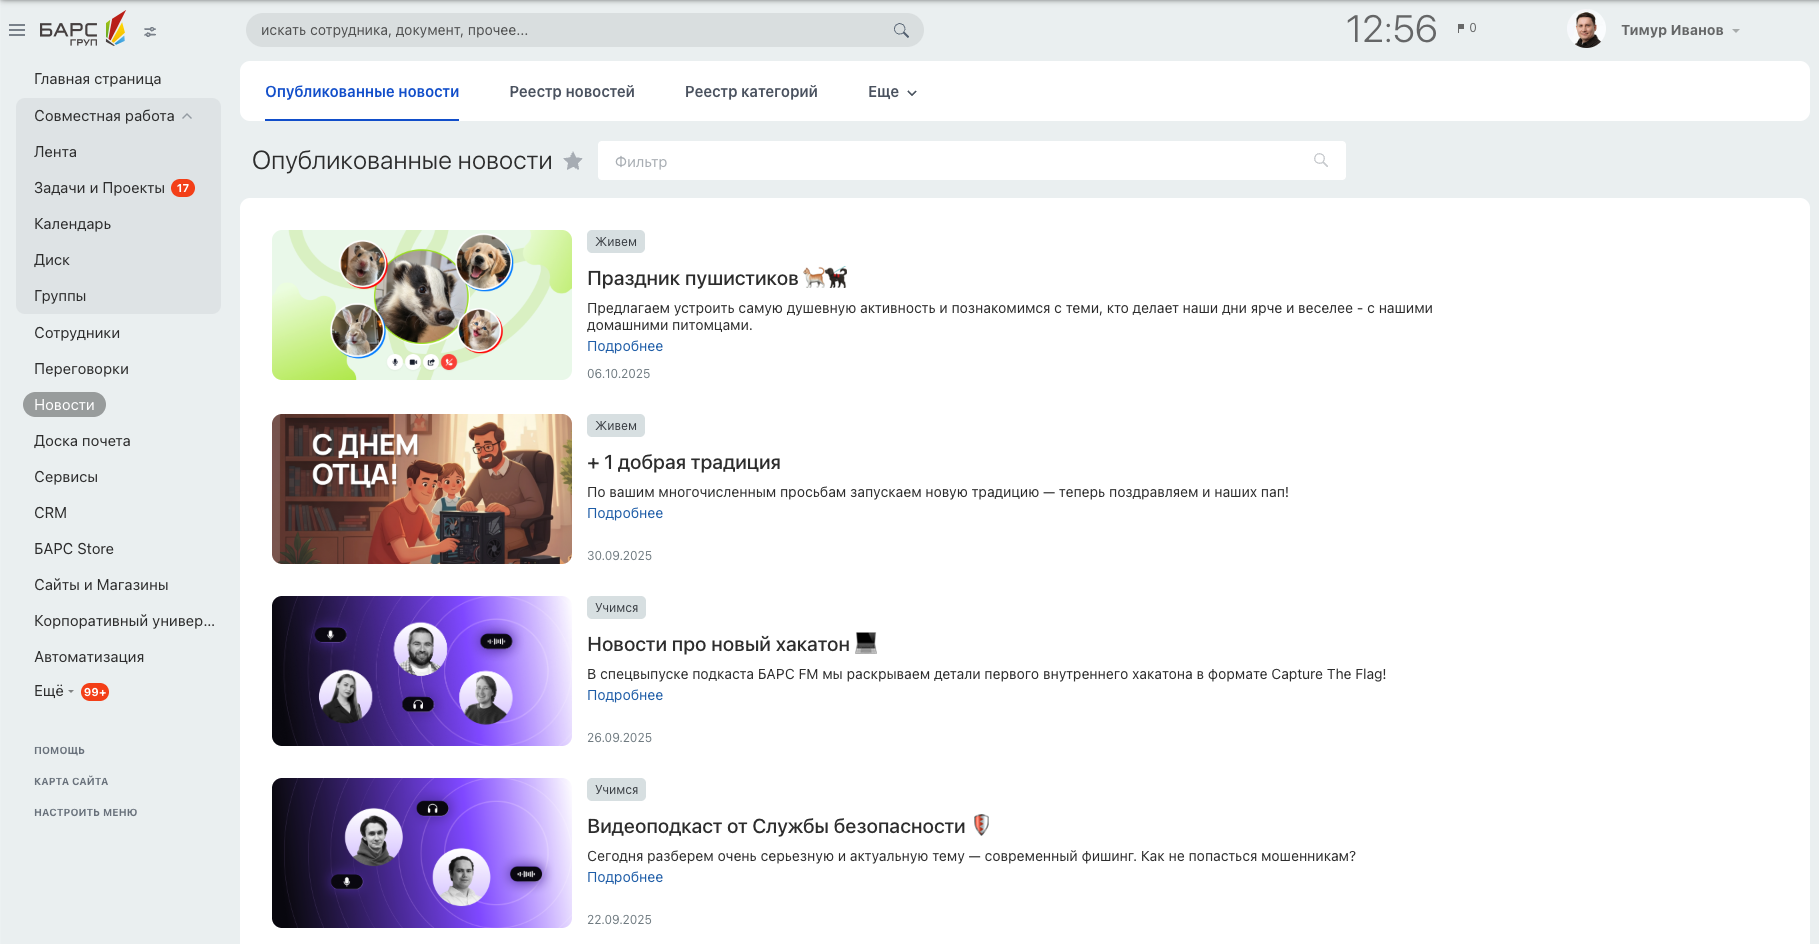Viewport: 1819px width, 944px height.
Task: Click КАРТА САЙТА in the sidebar
Action: [71, 781]
